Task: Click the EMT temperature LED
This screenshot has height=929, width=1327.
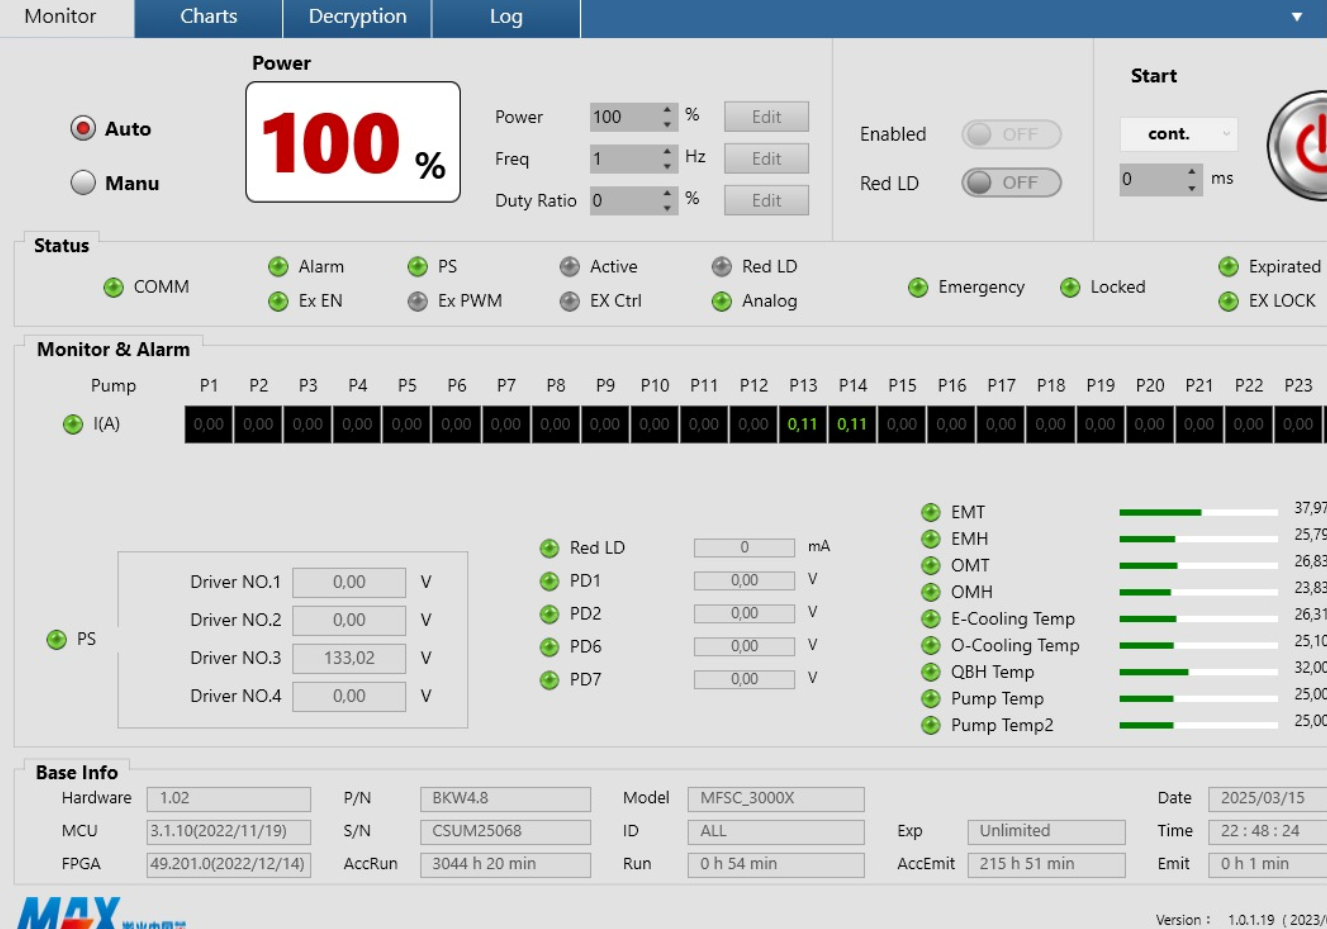Action: [931, 512]
